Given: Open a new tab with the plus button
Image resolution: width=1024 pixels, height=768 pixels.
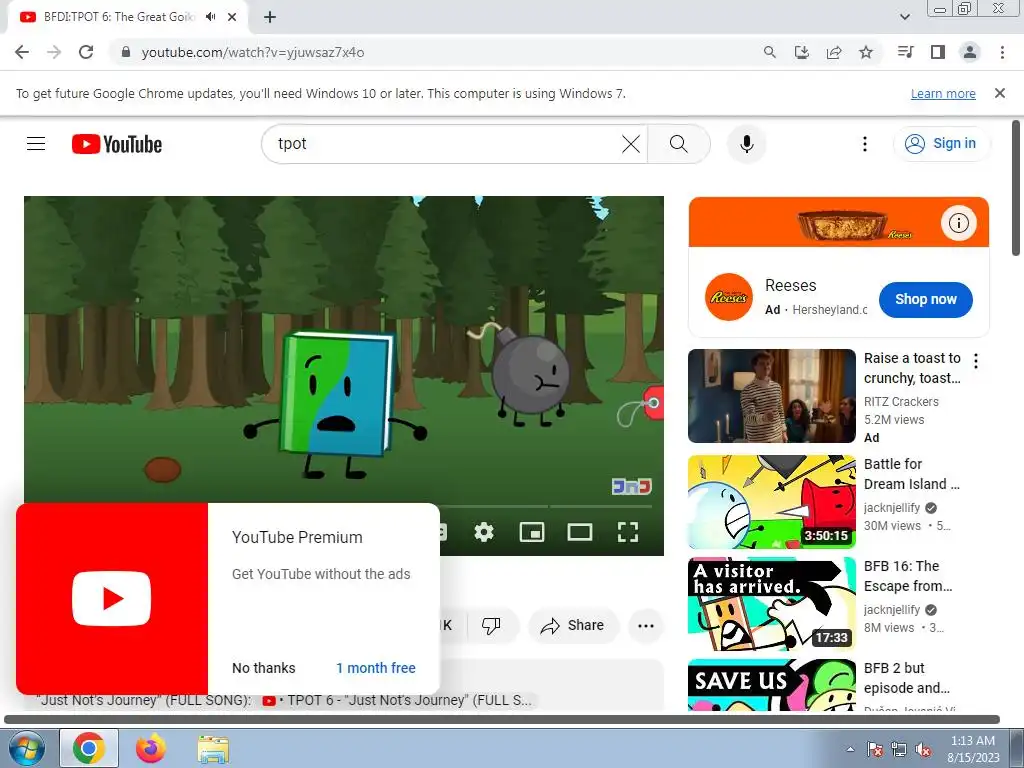Looking at the screenshot, I should tap(270, 17).
